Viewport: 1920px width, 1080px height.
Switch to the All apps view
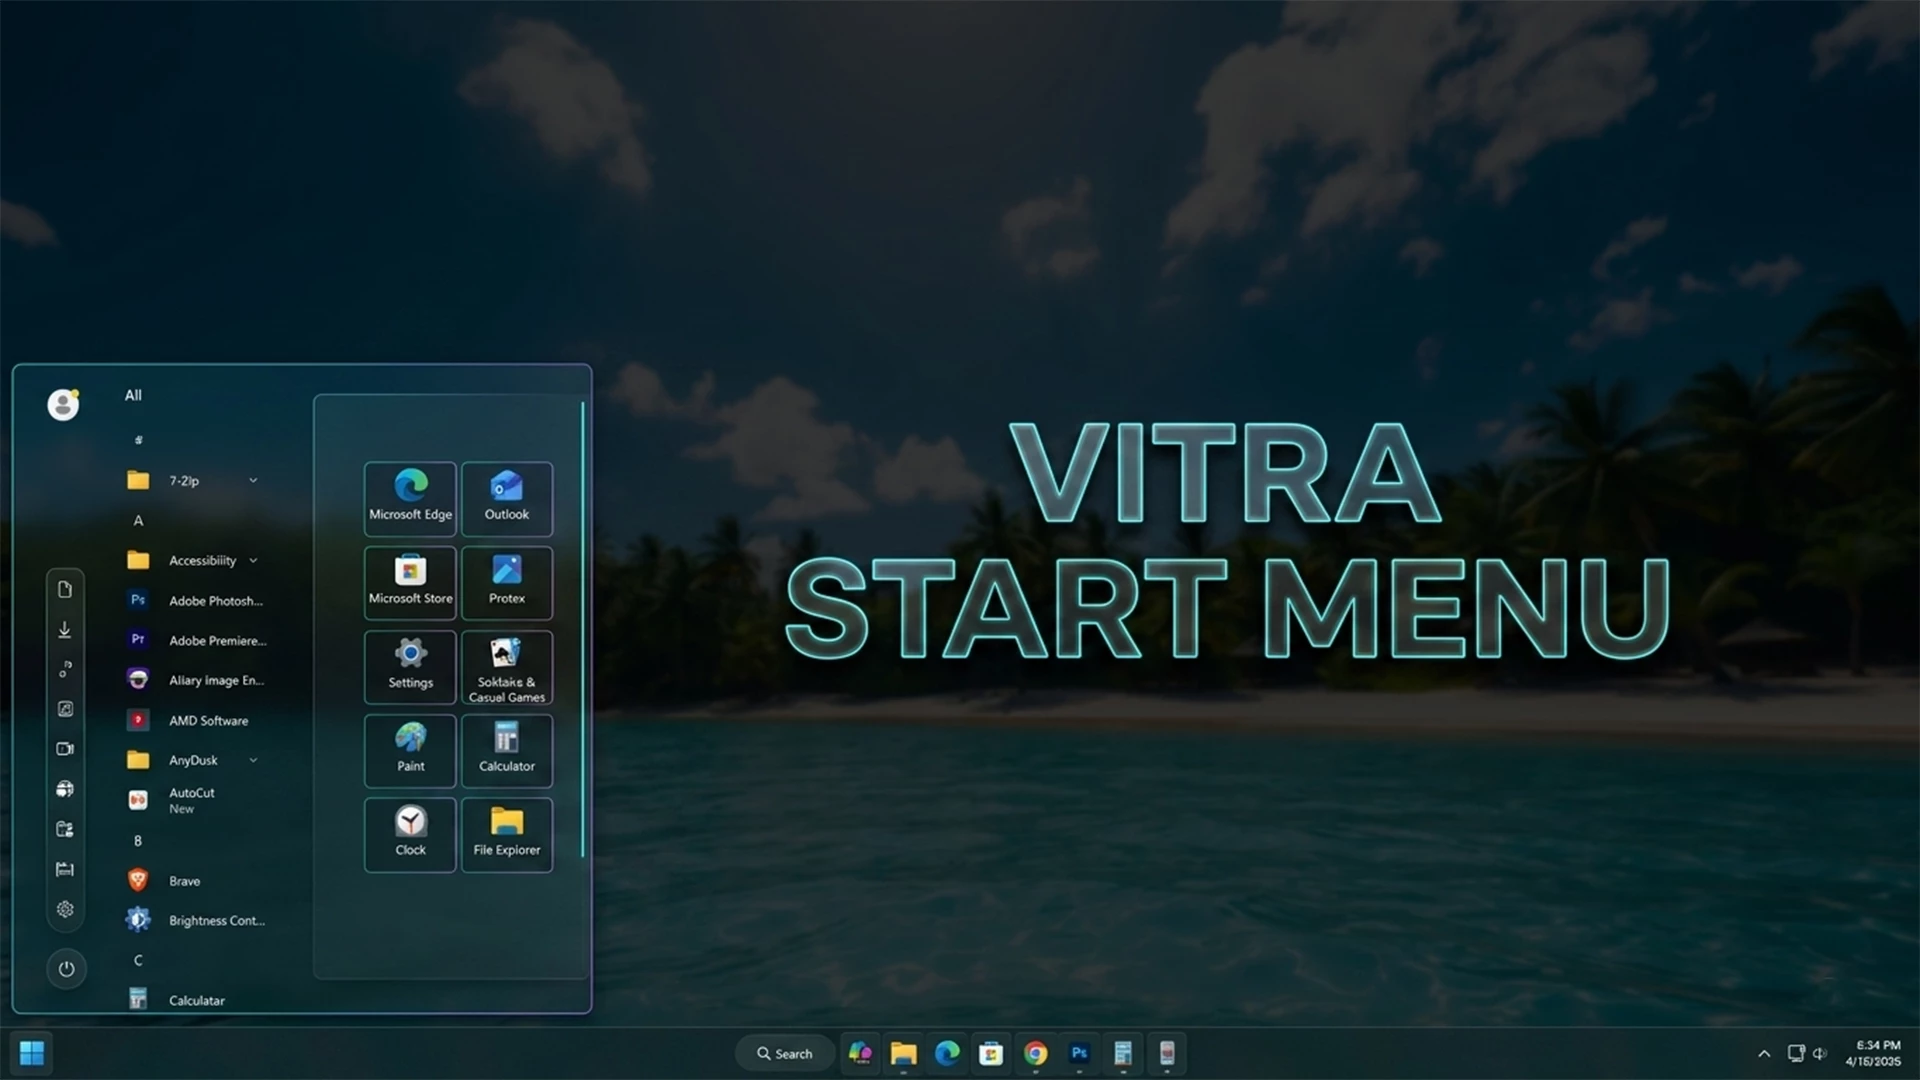133,394
